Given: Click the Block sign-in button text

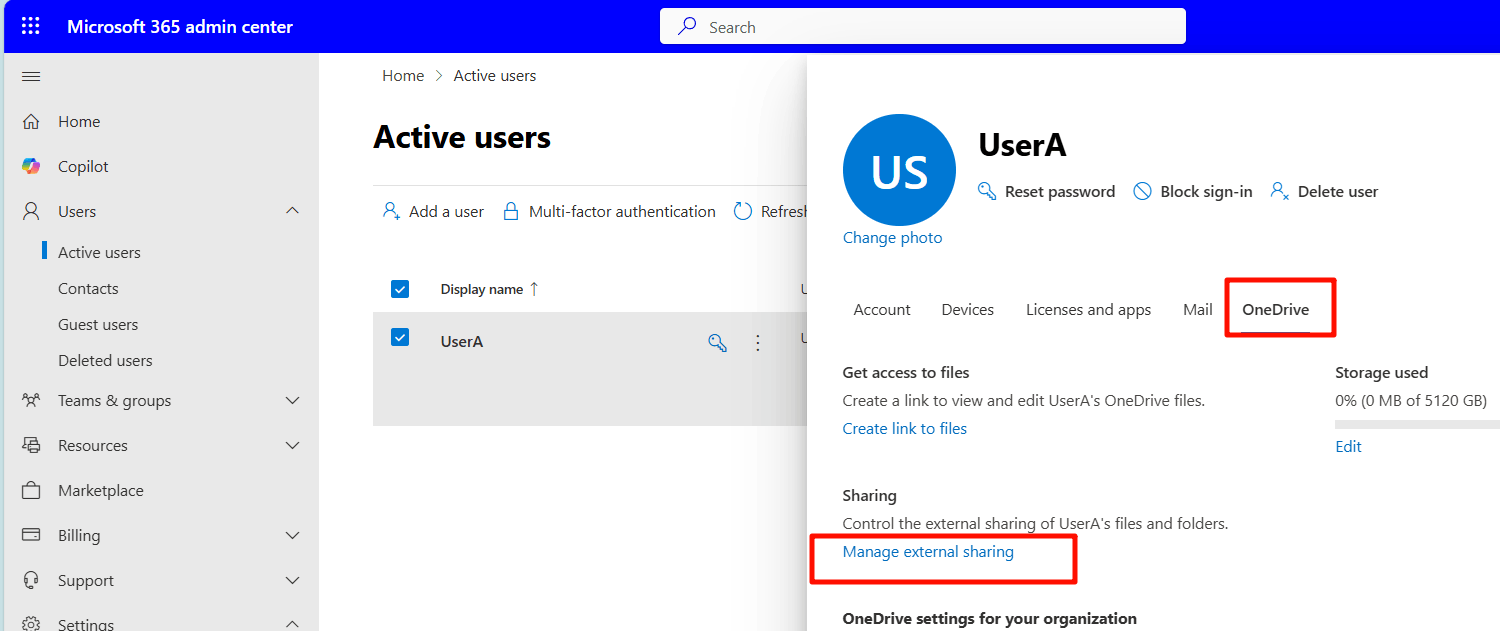Looking at the screenshot, I should (x=1206, y=191).
